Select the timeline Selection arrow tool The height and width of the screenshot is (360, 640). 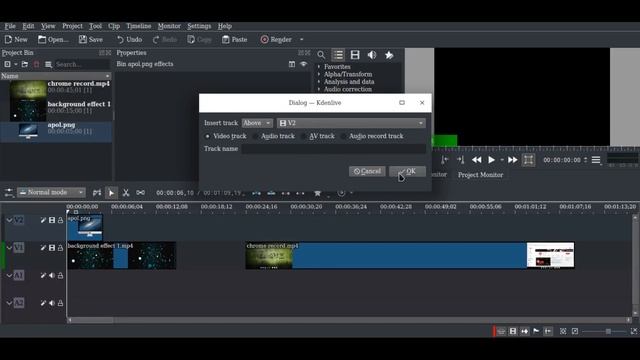111,193
